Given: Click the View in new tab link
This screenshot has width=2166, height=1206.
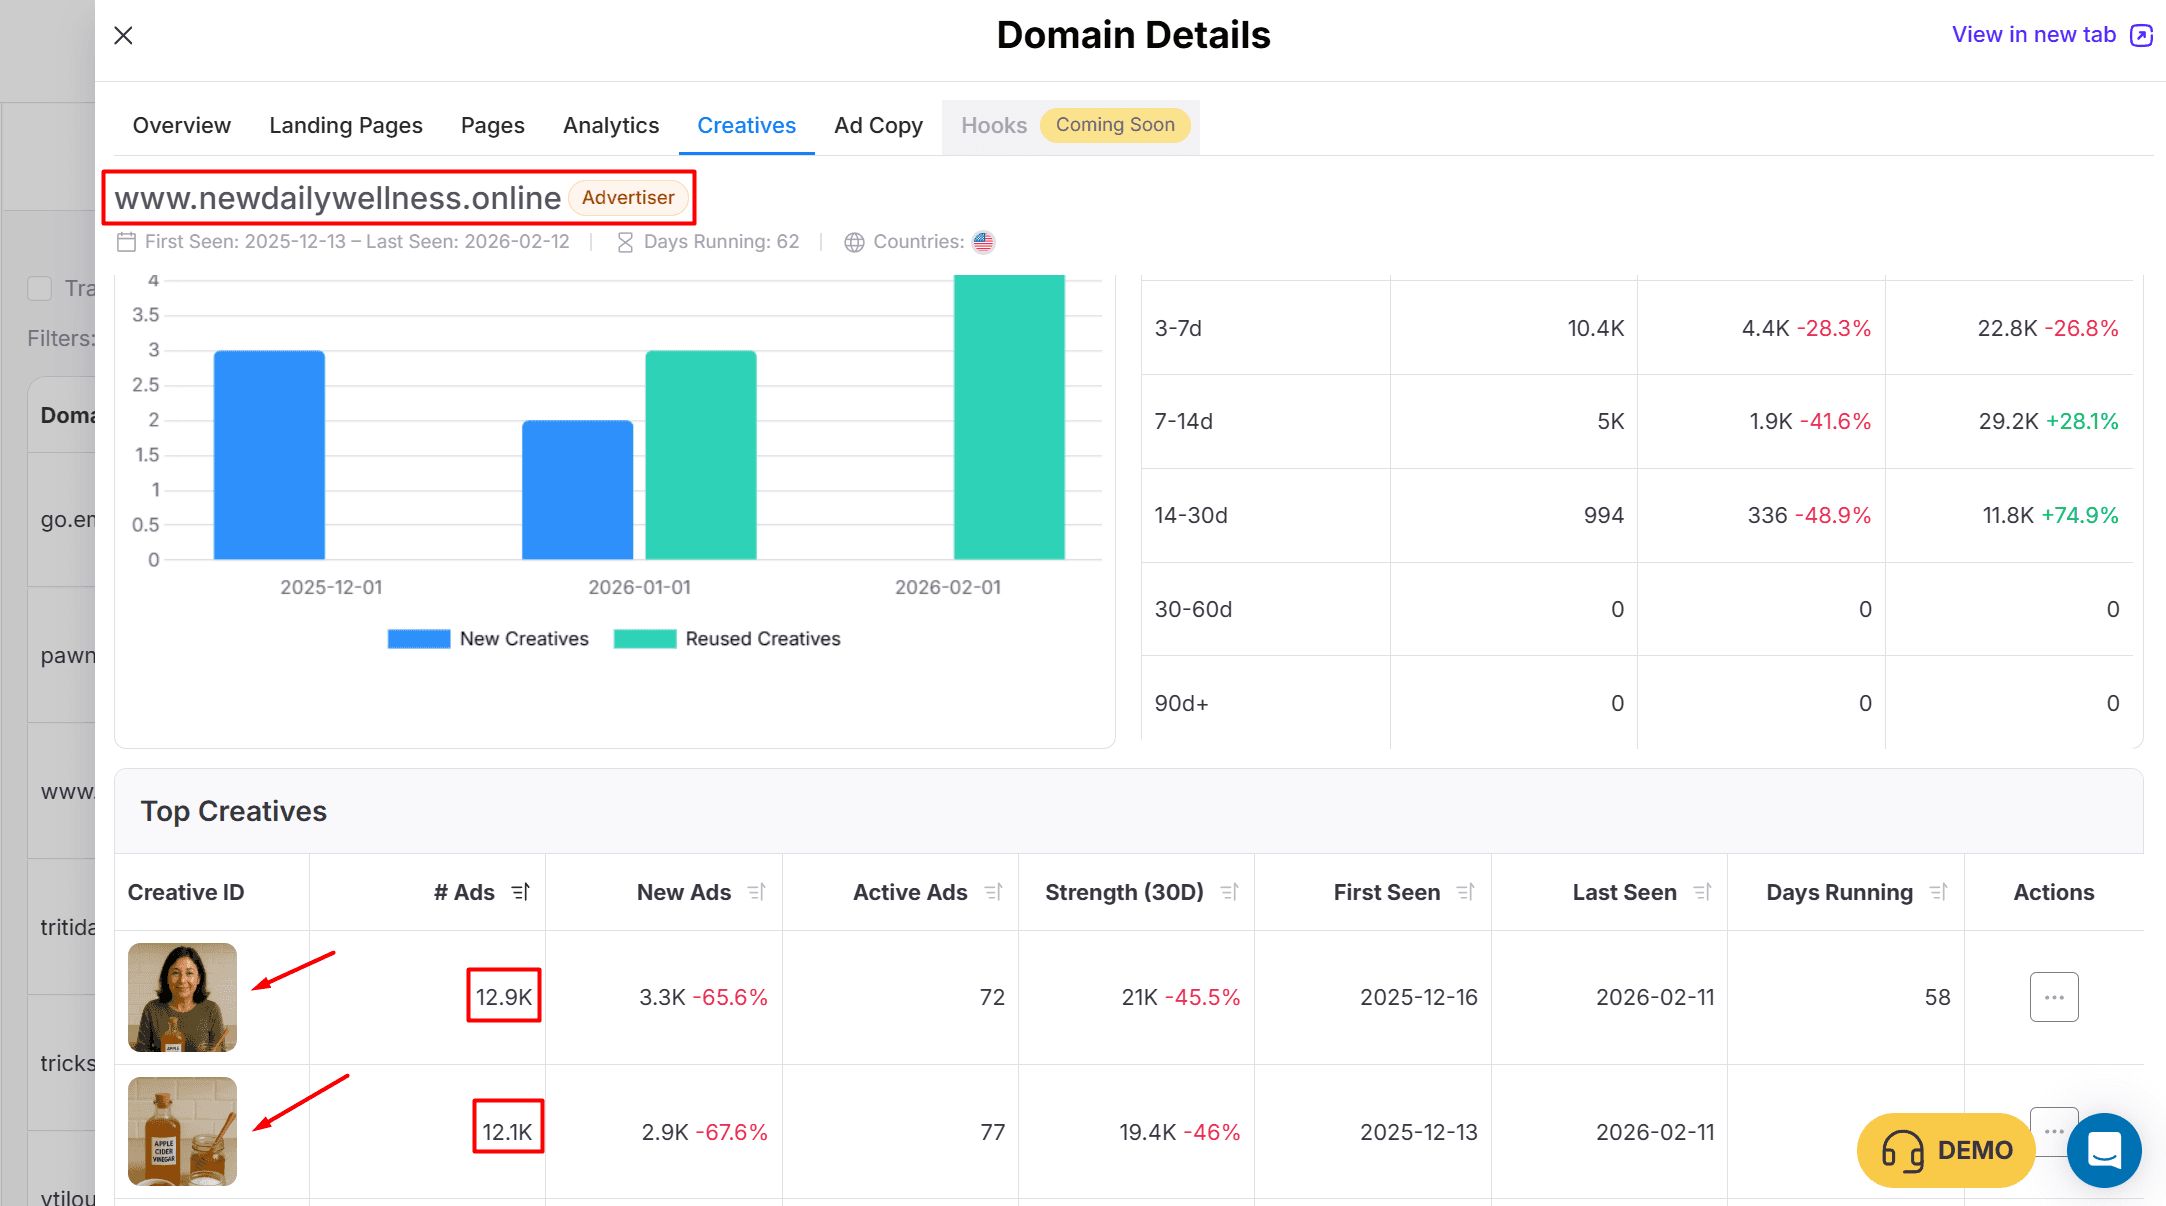Looking at the screenshot, I should (2033, 35).
